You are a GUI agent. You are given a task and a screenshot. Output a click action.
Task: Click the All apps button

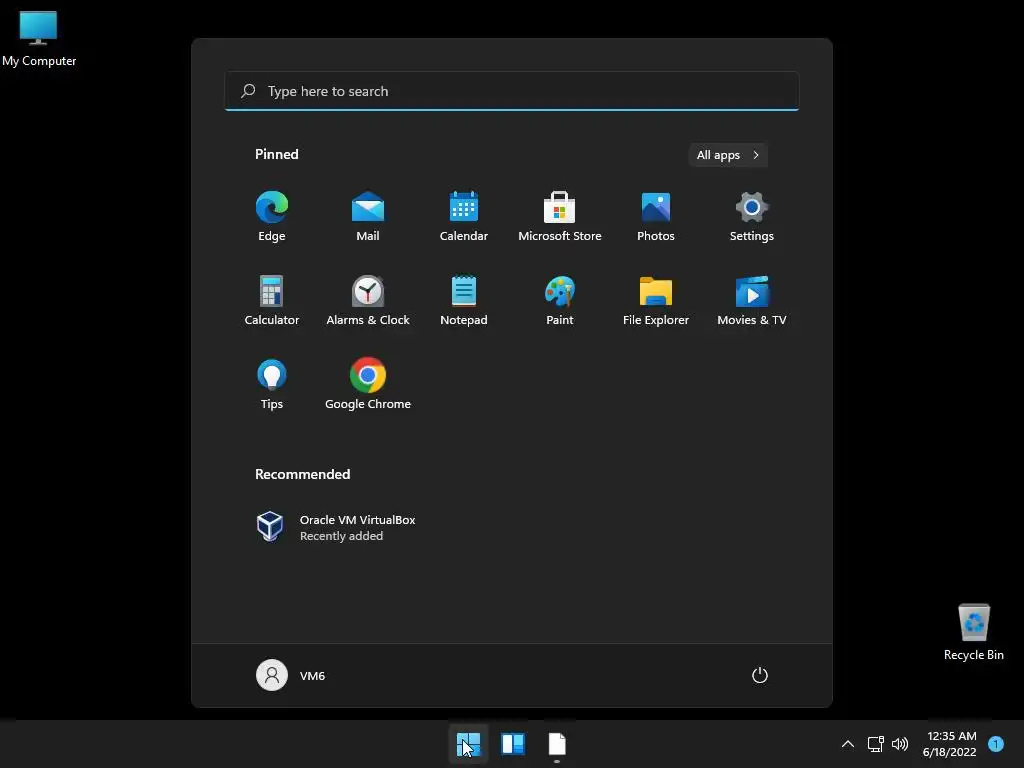click(x=728, y=155)
